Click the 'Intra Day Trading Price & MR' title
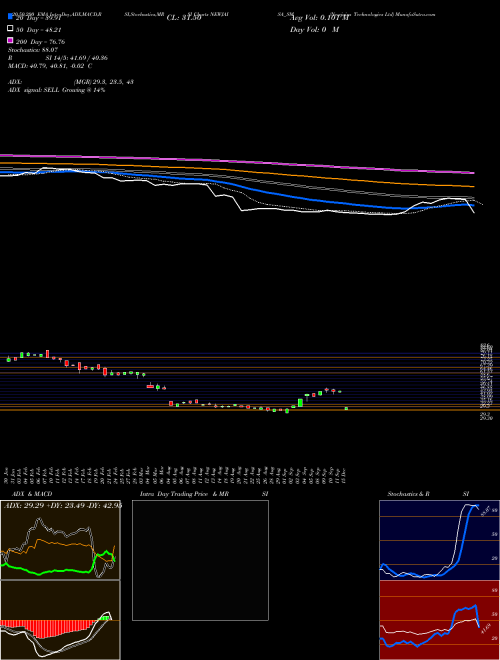The image size is (500, 660). (185, 494)
